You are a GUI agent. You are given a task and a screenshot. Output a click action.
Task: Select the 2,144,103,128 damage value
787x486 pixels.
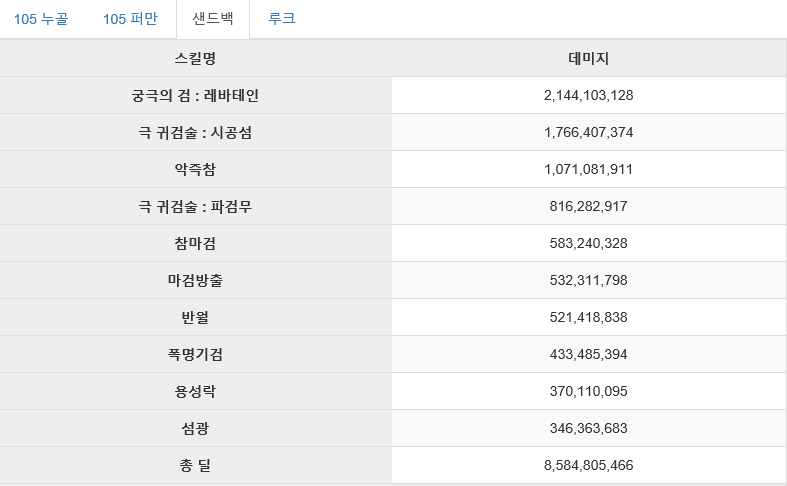pyautogui.click(x=588, y=95)
